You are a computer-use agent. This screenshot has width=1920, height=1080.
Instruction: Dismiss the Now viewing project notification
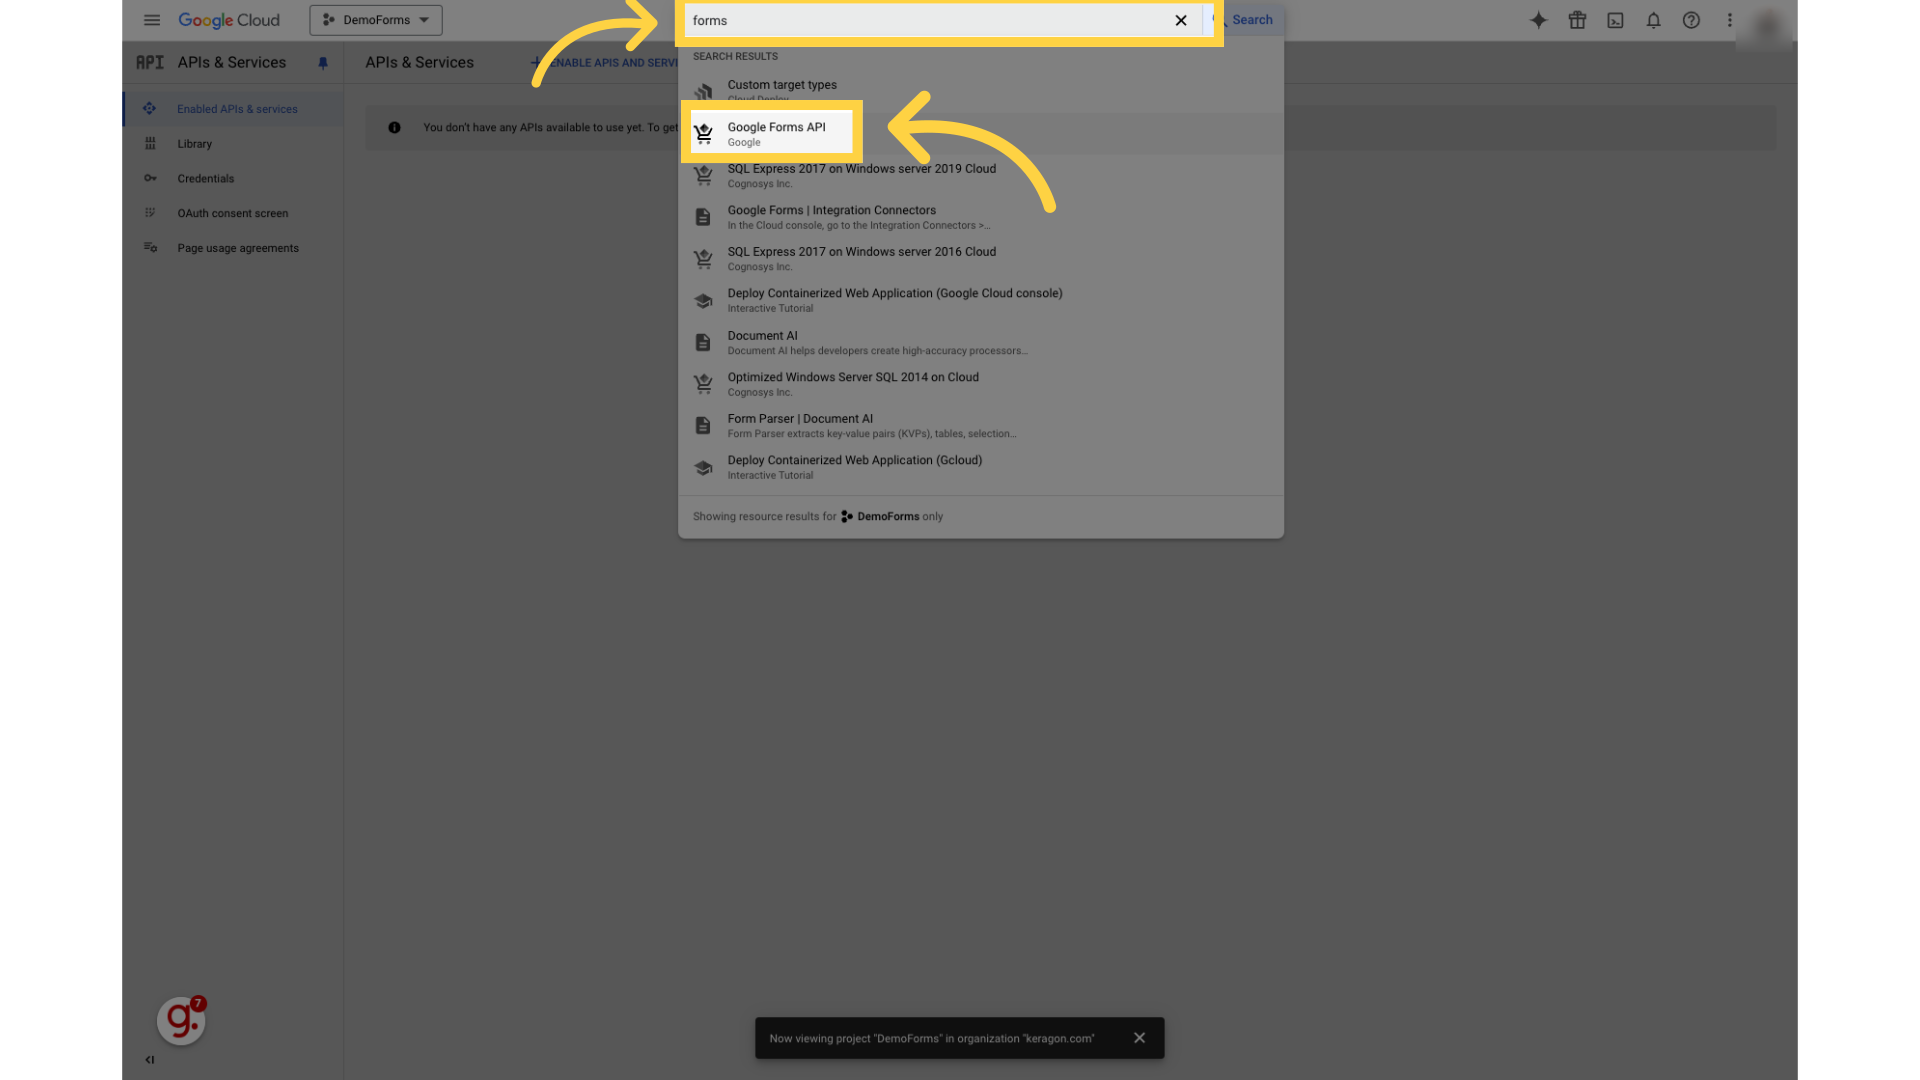click(1139, 1038)
